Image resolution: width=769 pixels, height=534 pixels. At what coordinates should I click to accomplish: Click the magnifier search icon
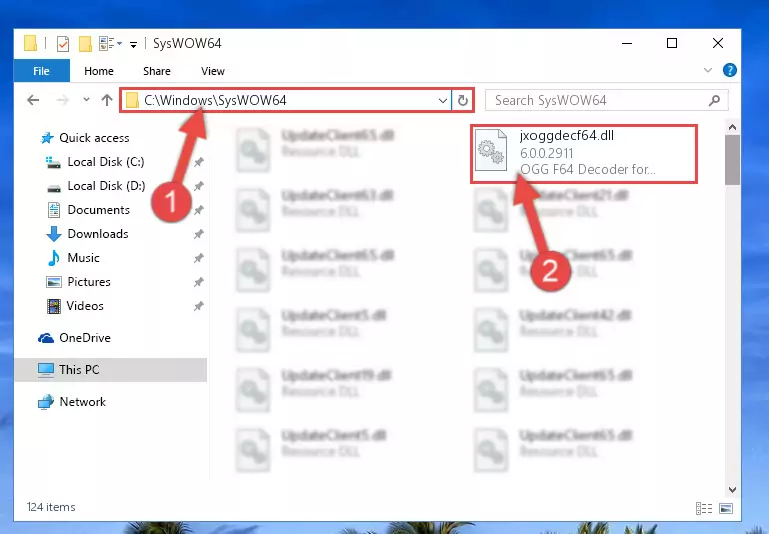point(715,101)
